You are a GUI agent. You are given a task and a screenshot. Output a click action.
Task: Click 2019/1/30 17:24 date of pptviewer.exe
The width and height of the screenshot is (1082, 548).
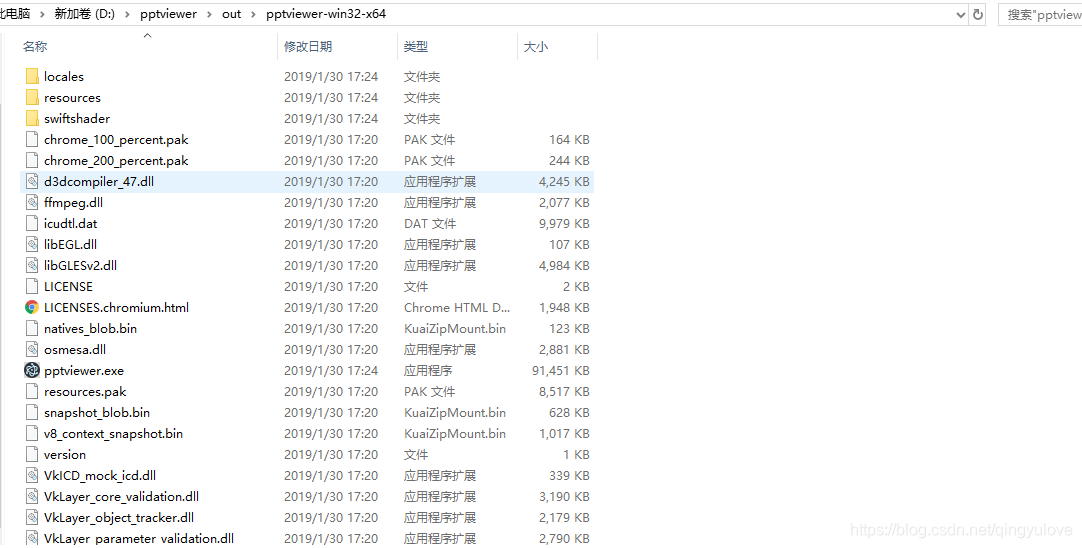pyautogui.click(x=331, y=371)
